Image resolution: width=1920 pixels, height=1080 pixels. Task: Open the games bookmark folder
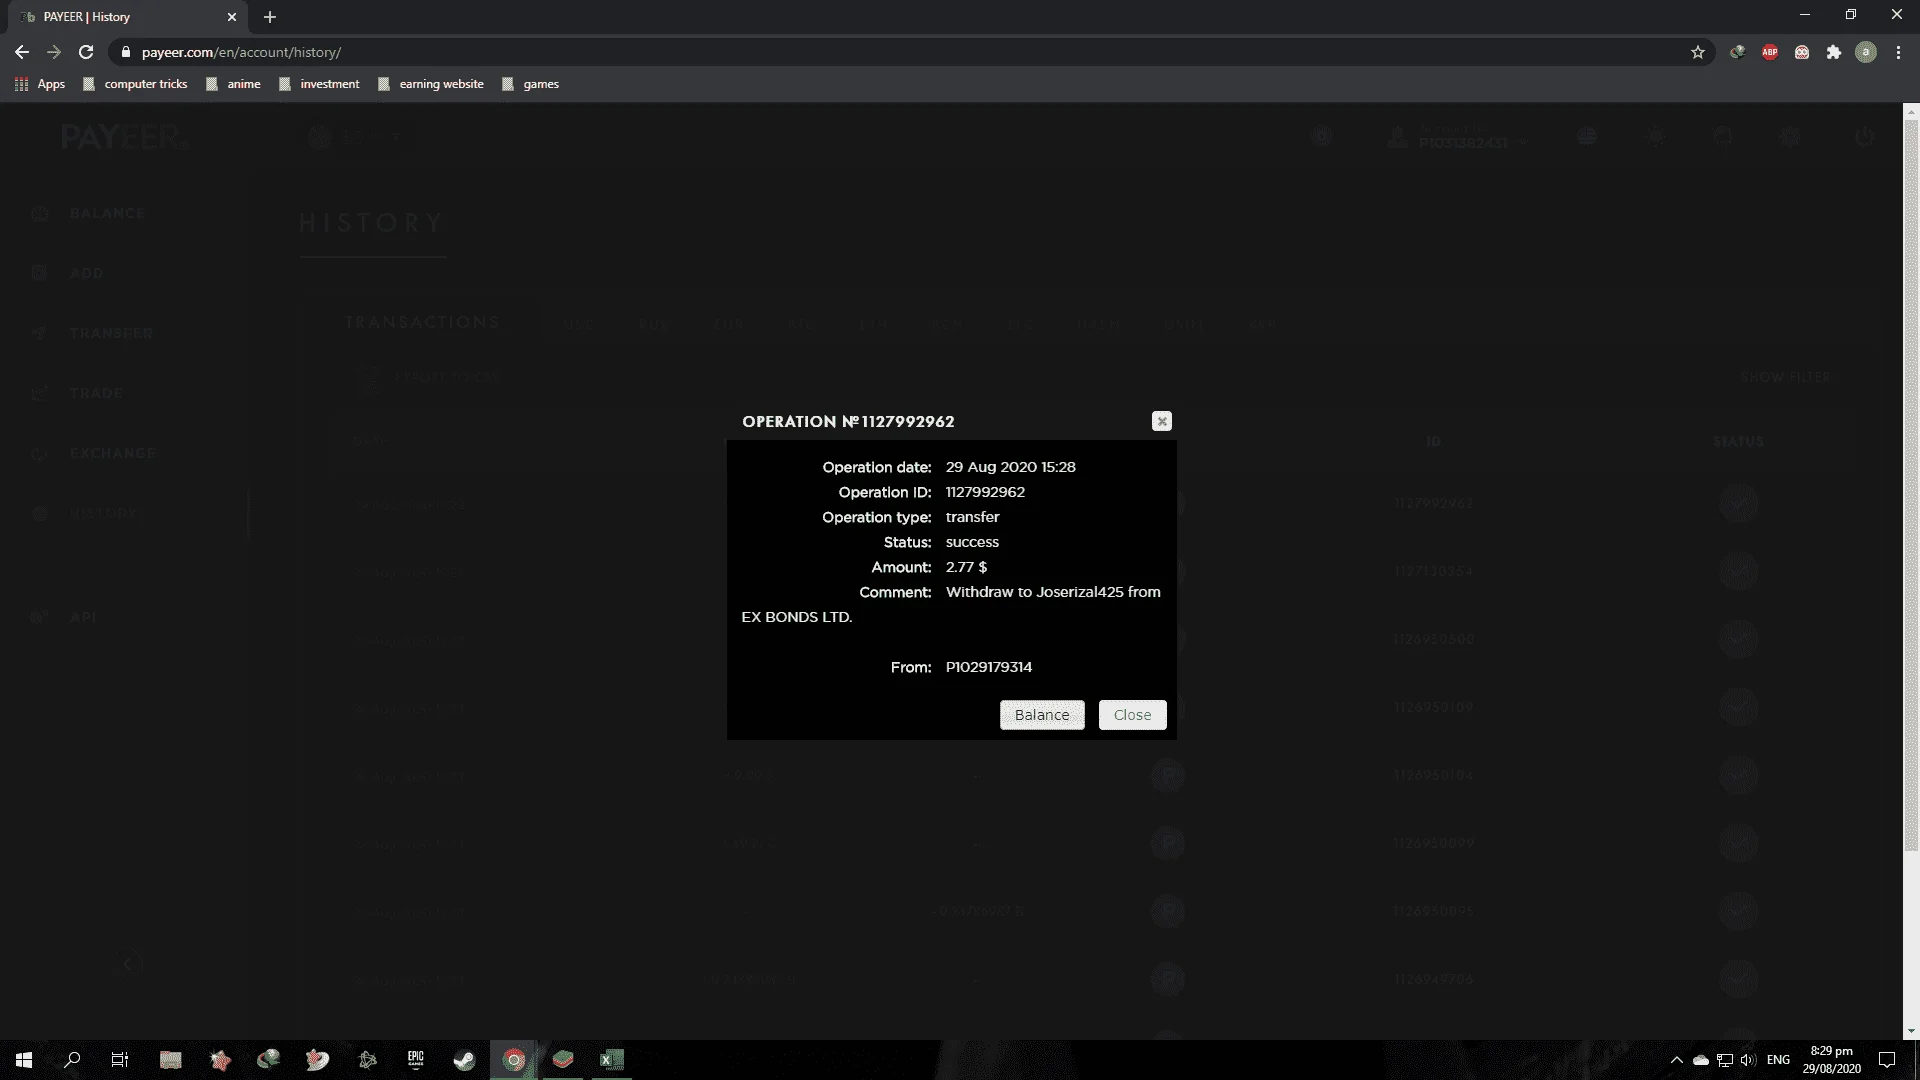pyautogui.click(x=530, y=84)
